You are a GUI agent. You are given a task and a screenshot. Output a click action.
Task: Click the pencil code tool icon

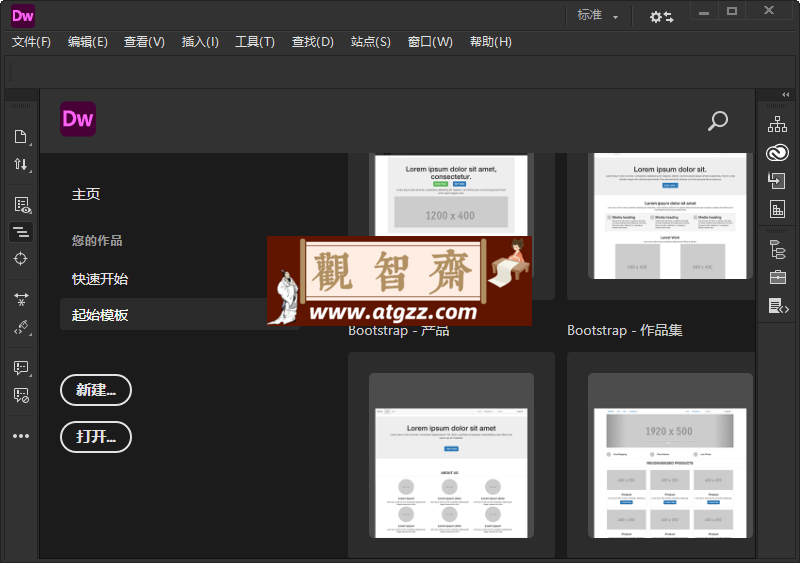coord(21,327)
